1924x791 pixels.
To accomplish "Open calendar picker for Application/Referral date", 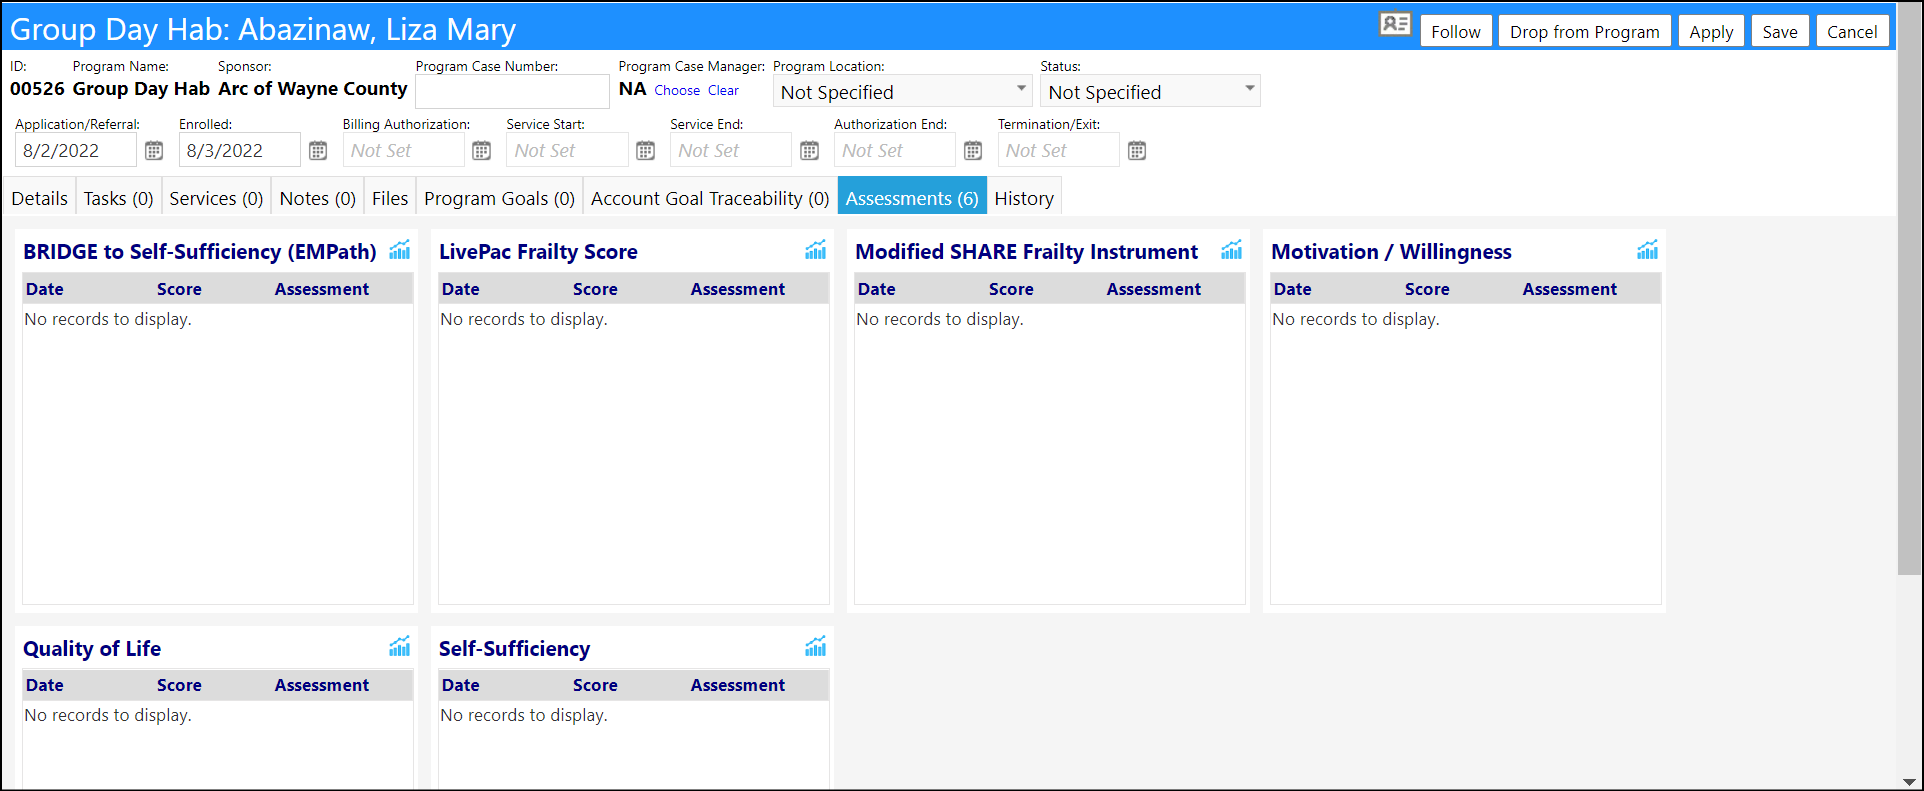I will pos(154,151).
